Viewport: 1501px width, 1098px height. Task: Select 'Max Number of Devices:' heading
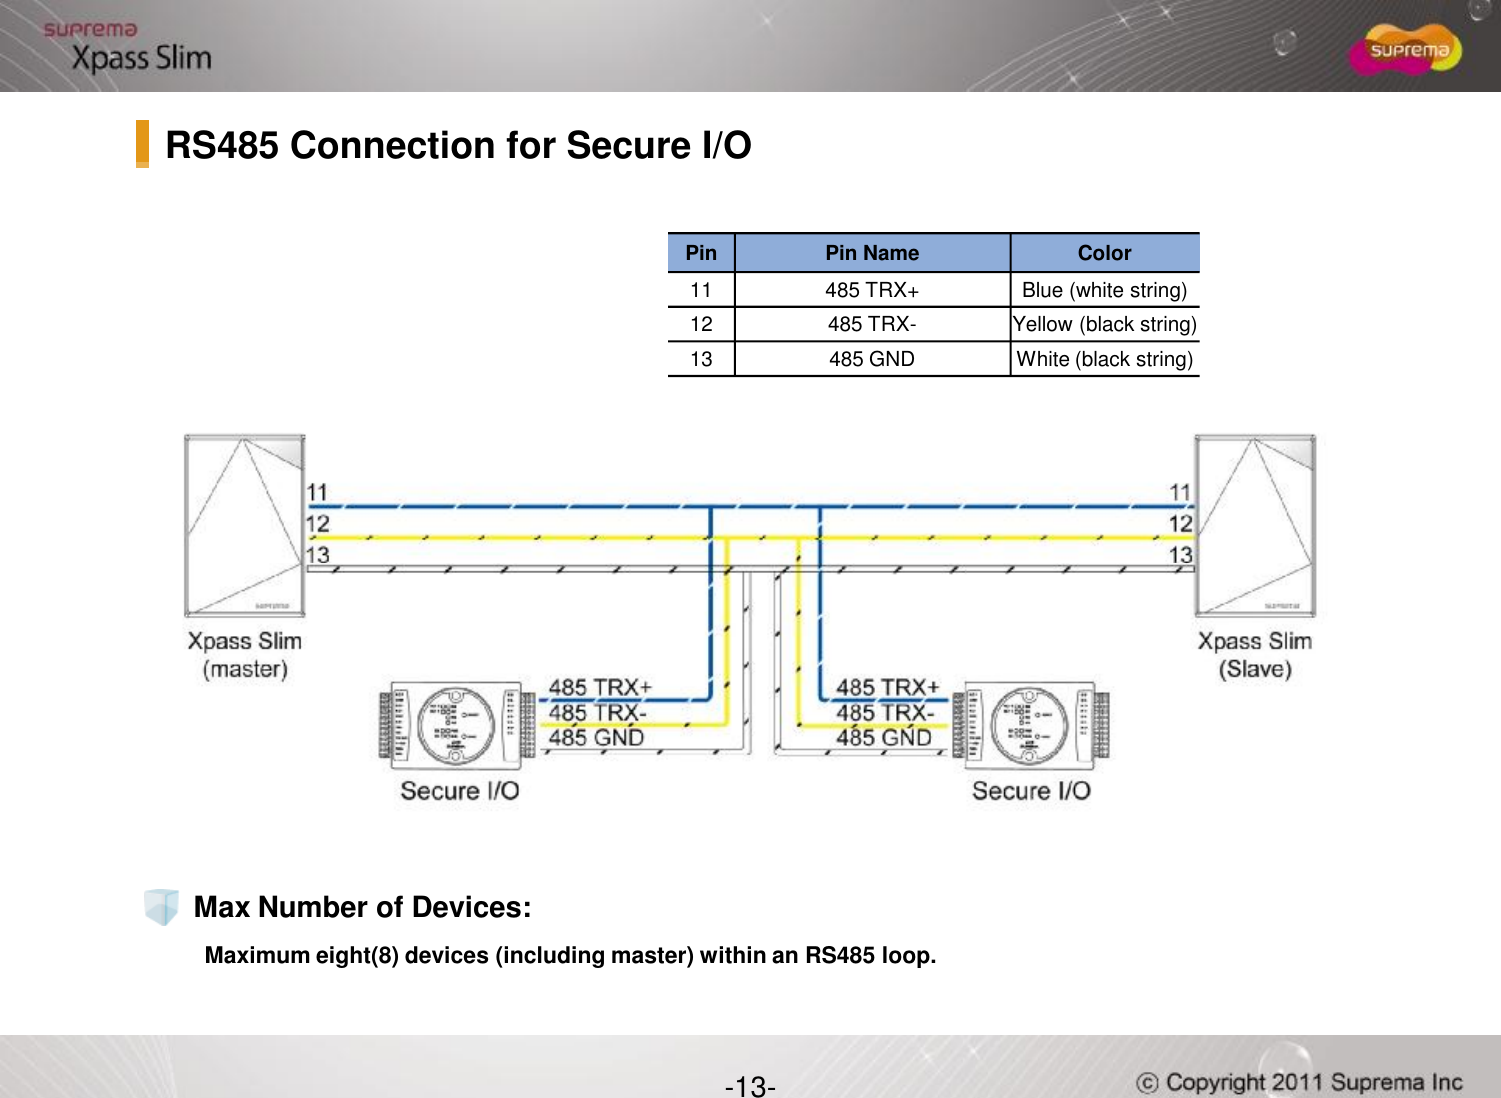[362, 907]
